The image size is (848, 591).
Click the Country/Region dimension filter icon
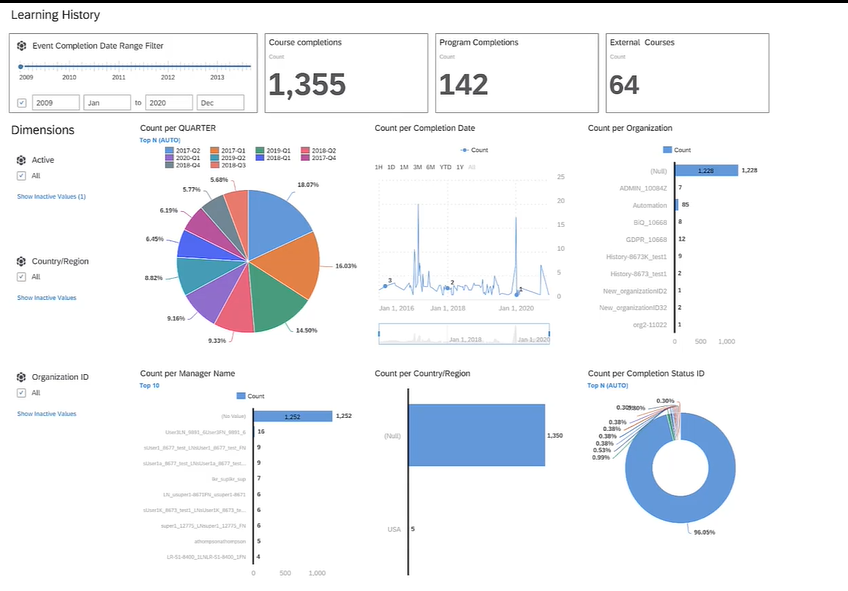click(x=21, y=261)
